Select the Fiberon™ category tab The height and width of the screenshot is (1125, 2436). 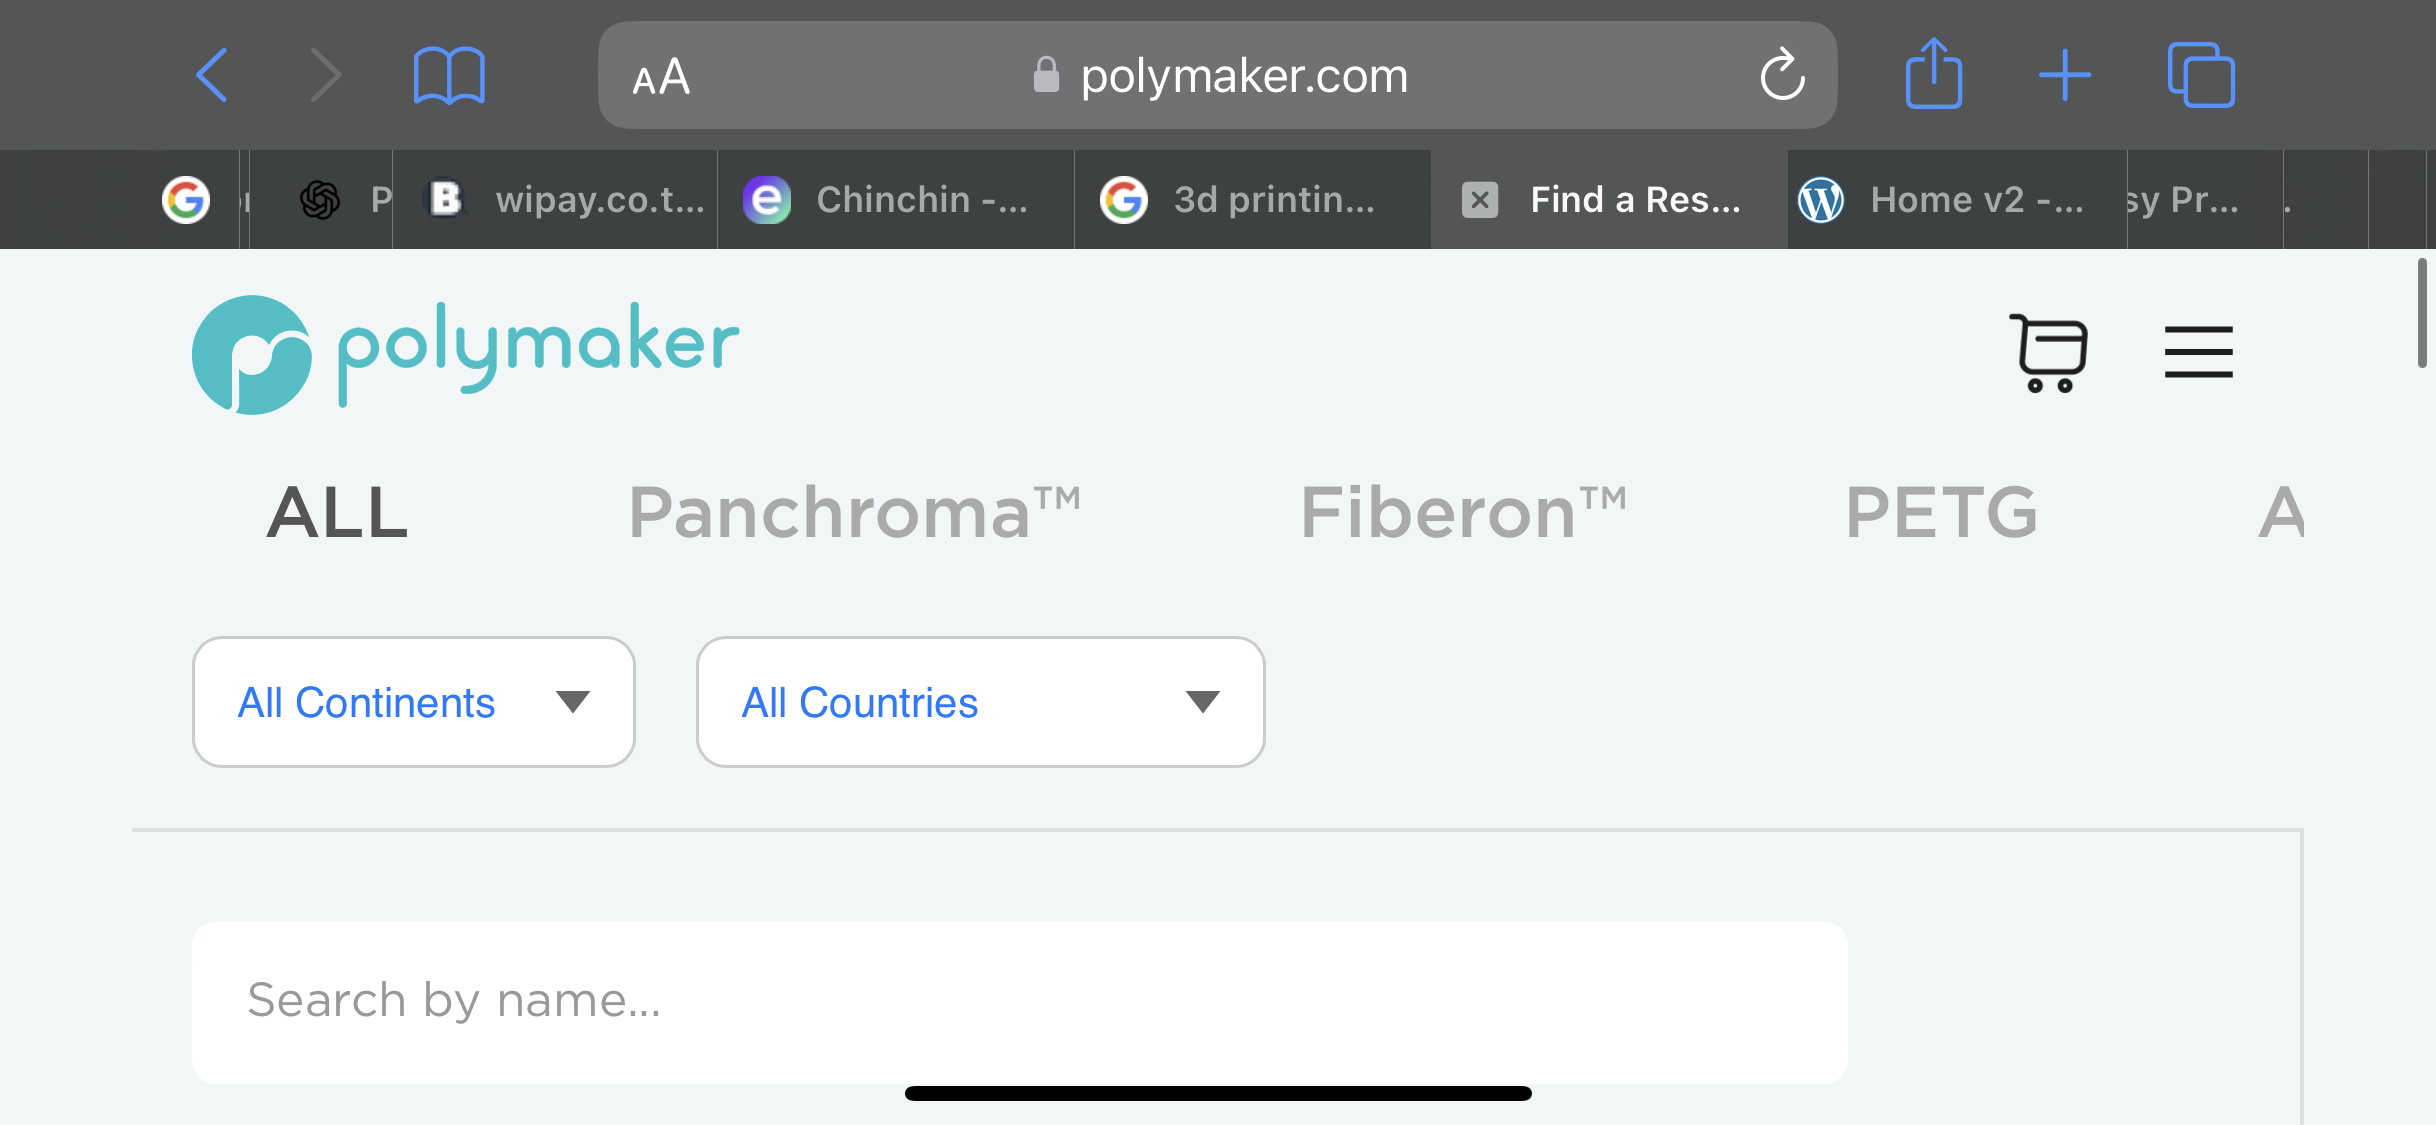coord(1463,513)
